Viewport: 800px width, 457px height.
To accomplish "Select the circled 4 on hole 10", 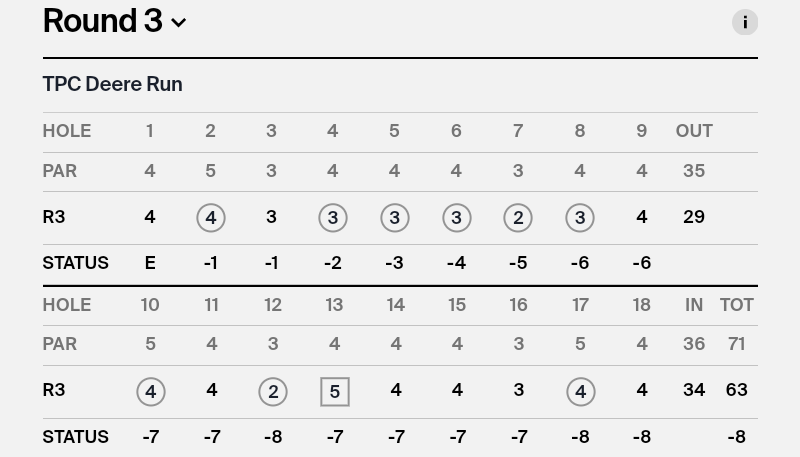I will pyautogui.click(x=151, y=392).
